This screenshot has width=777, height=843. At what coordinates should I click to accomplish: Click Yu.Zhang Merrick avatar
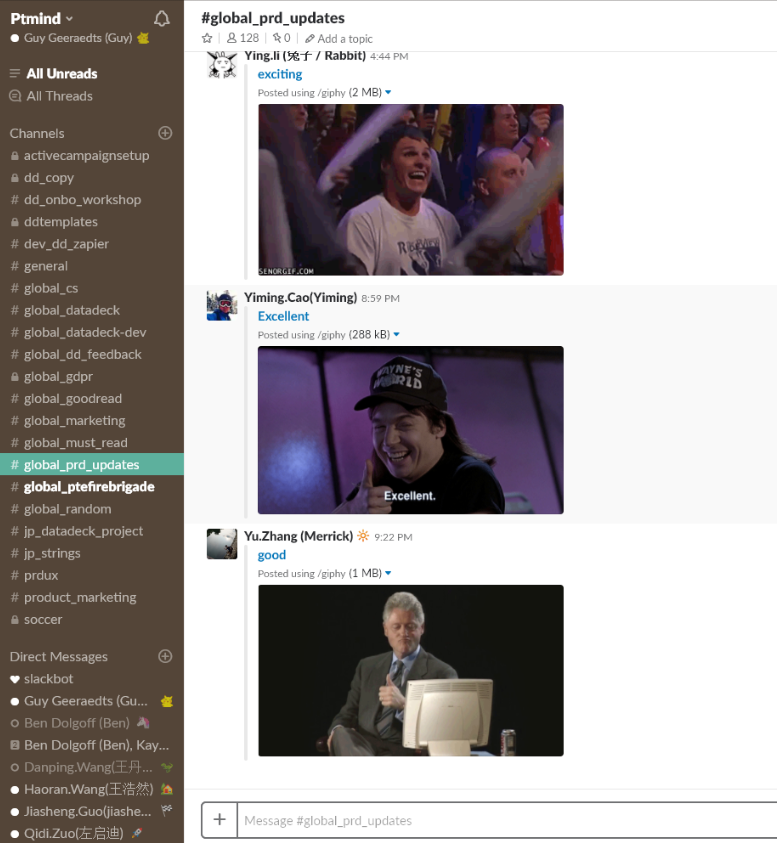(222, 544)
